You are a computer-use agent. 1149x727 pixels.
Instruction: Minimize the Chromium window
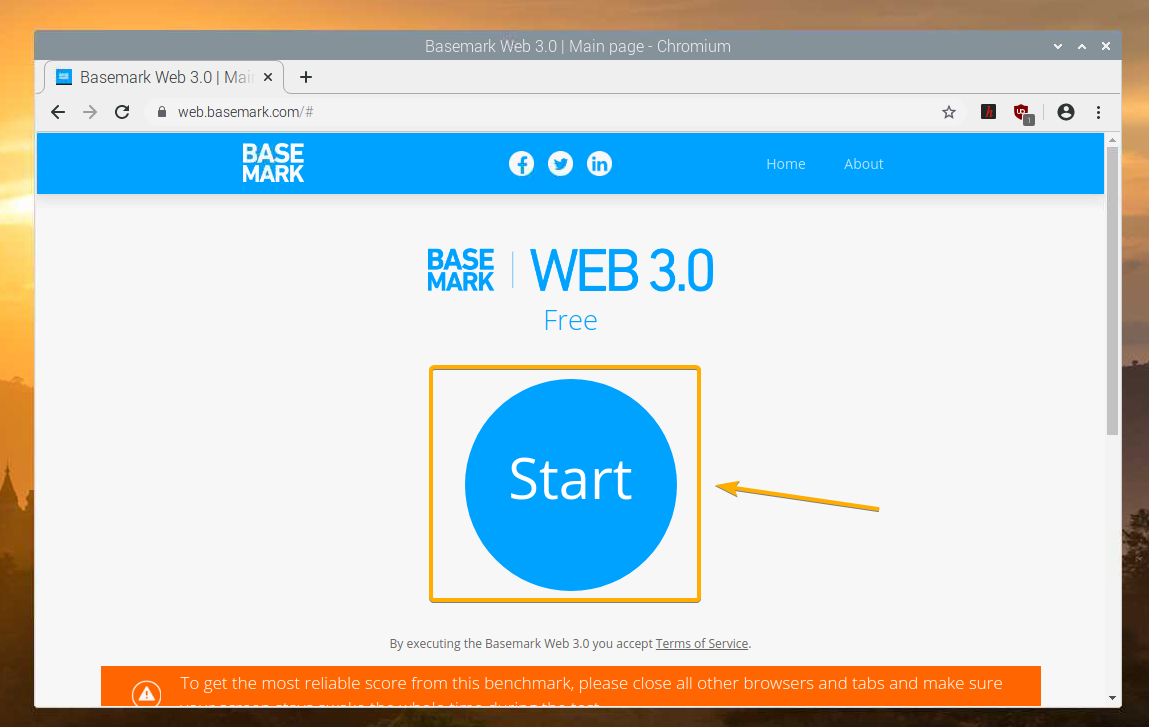click(1058, 46)
